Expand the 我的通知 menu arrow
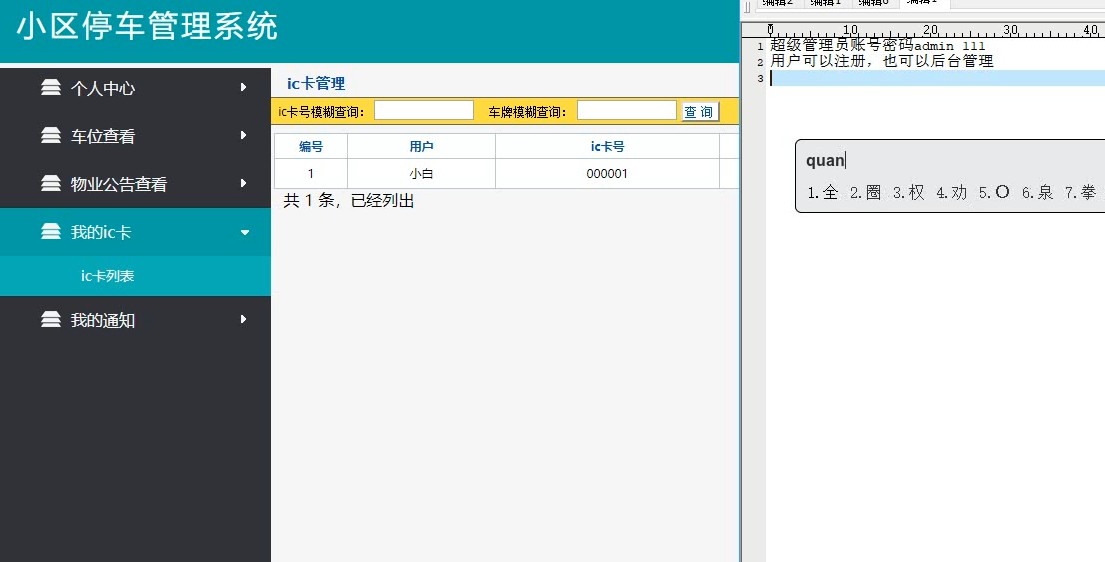This screenshot has width=1105, height=562. (244, 319)
